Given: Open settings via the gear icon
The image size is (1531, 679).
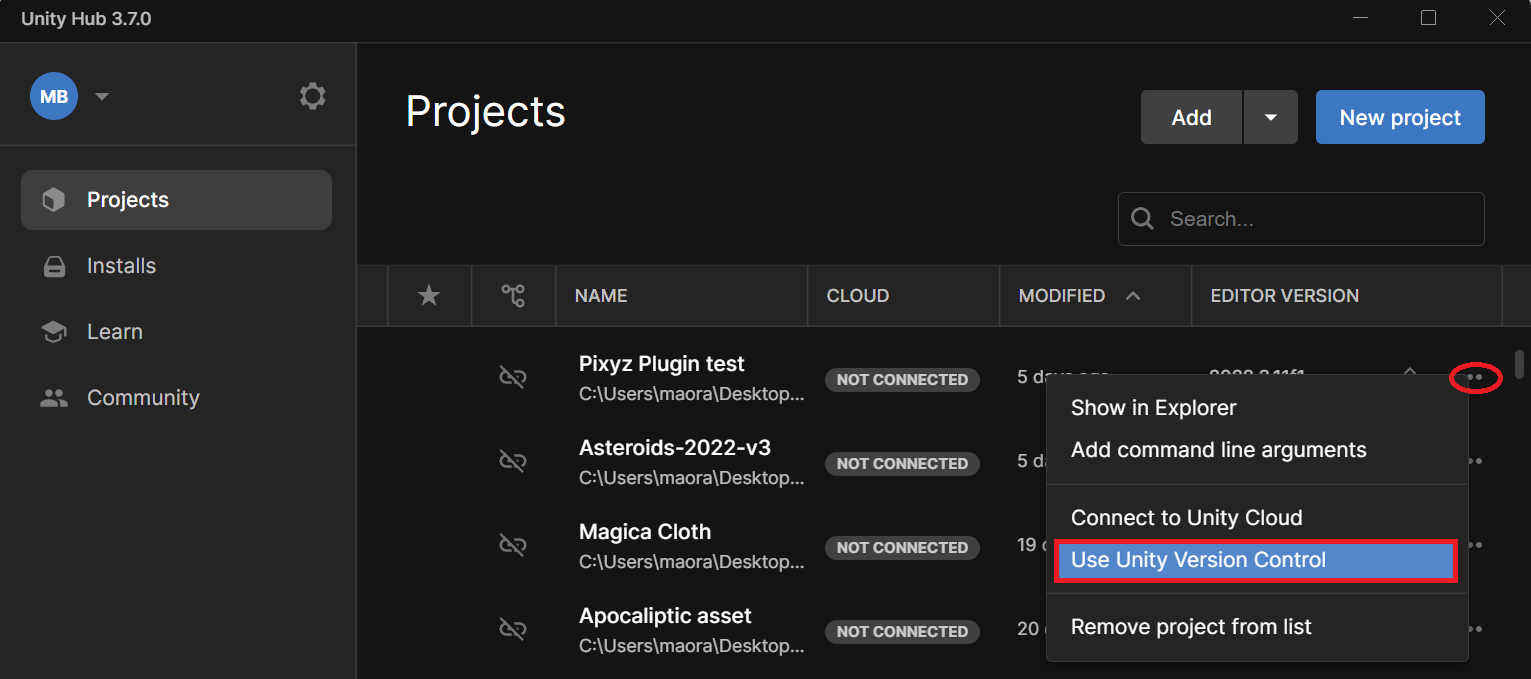Looking at the screenshot, I should (312, 96).
